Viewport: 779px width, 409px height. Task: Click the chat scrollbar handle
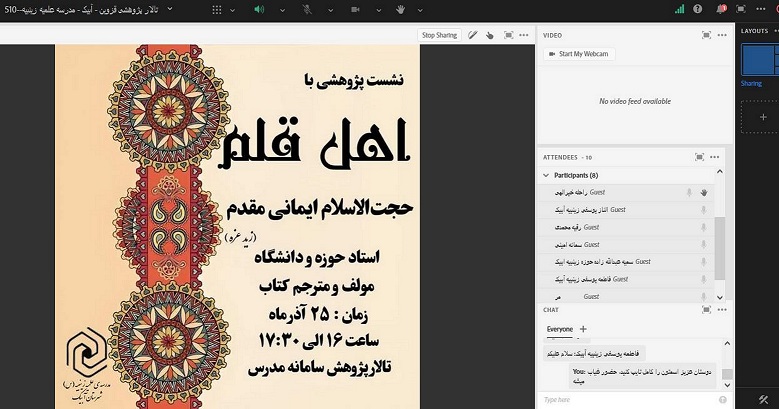(x=727, y=374)
